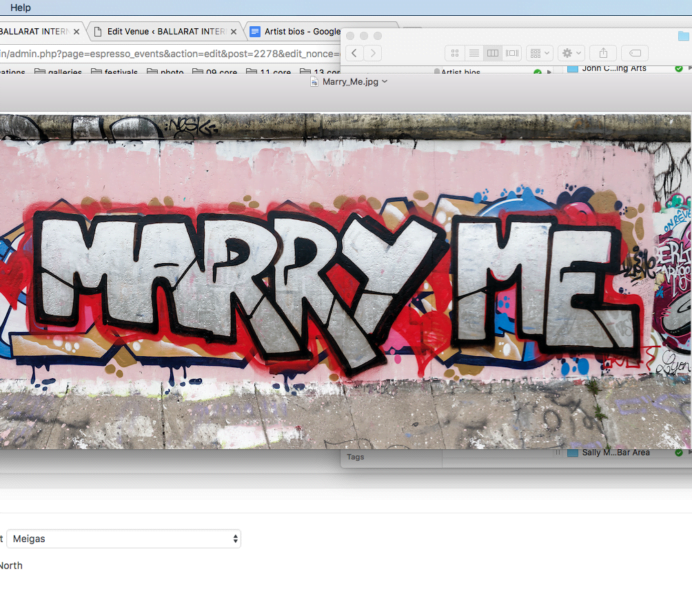Image resolution: width=692 pixels, height=600 pixels.
Task: Click the Finder forward navigation arrow
Action: tap(372, 53)
